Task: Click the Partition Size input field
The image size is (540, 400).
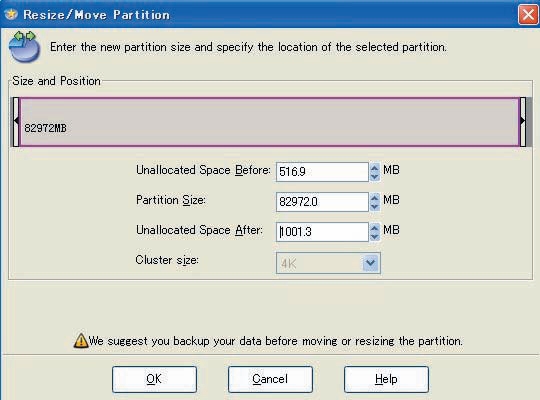Action: tap(322, 202)
